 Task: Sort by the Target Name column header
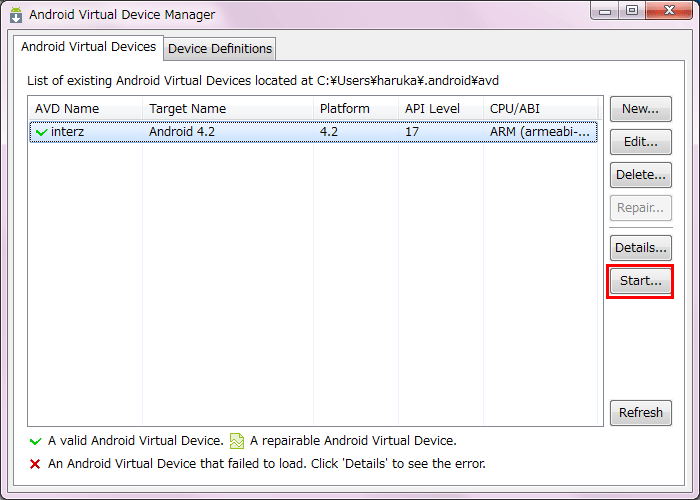click(228, 108)
